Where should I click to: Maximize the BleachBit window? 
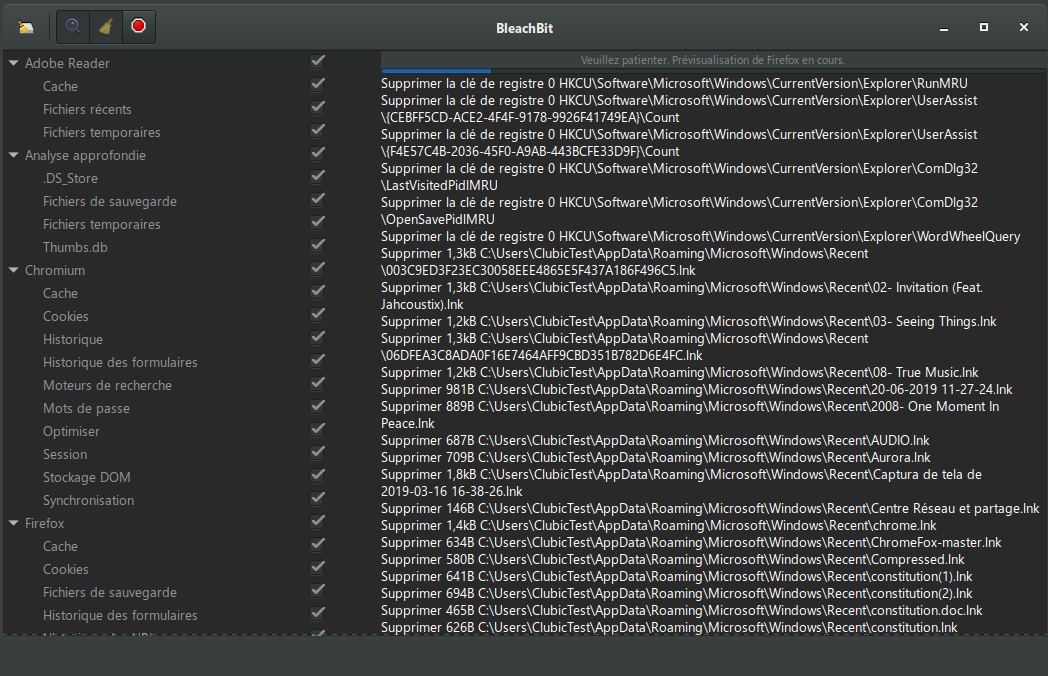coord(984,27)
